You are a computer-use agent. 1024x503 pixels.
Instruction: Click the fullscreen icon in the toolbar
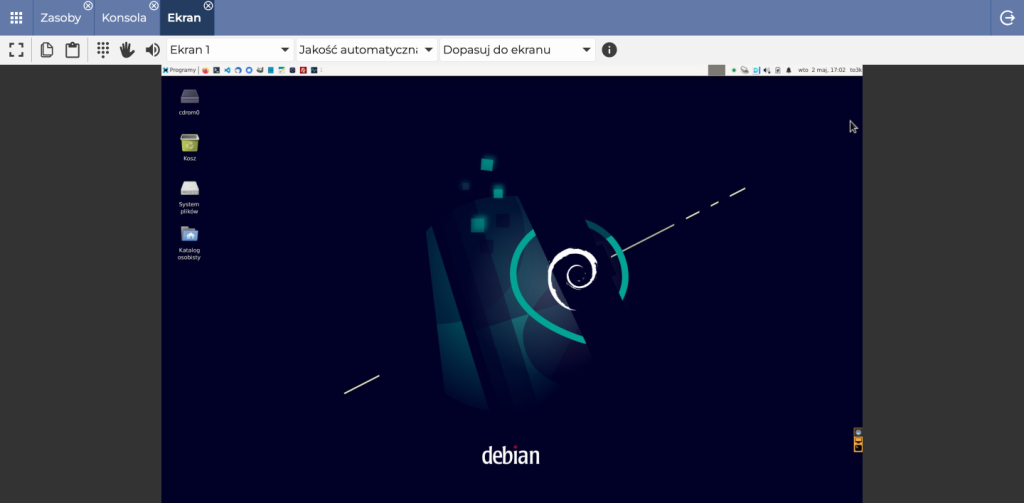click(16, 50)
